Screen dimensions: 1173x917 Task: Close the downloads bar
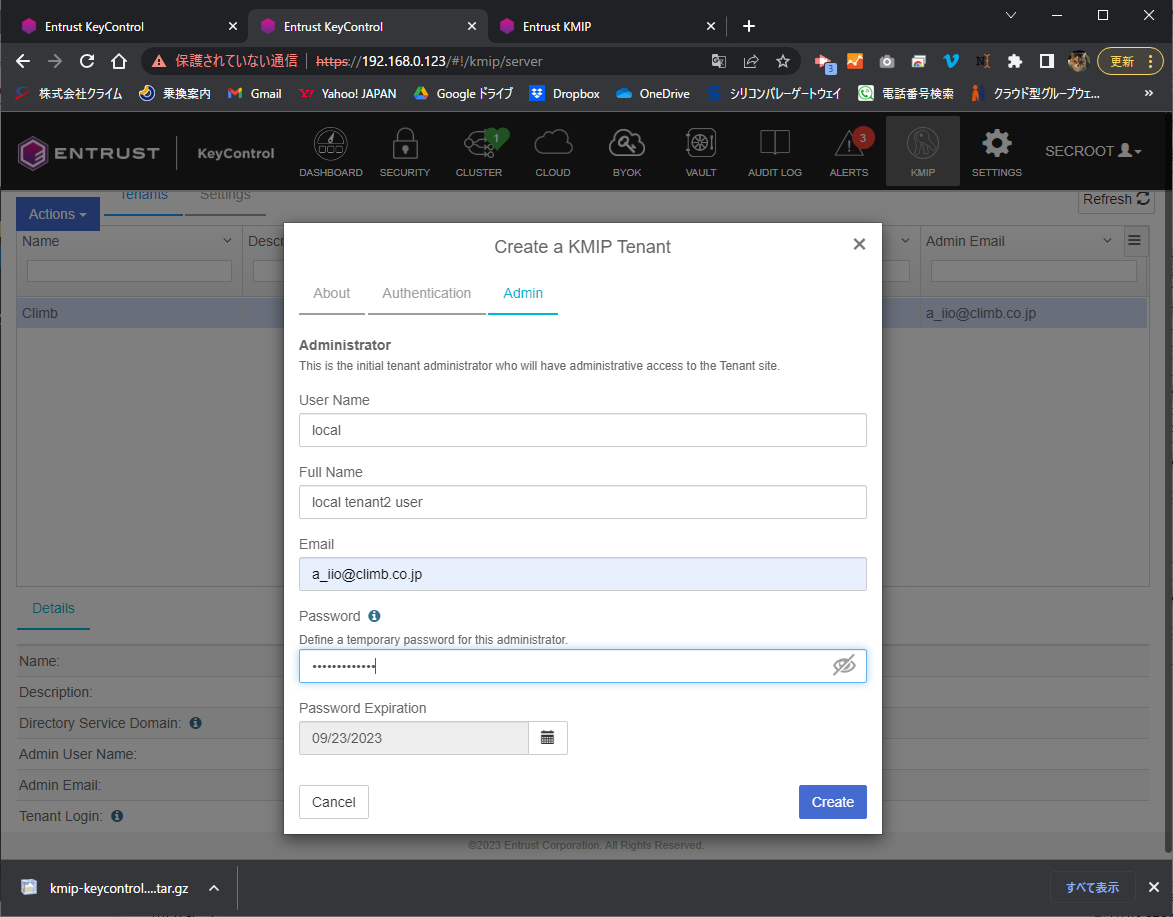click(x=1154, y=888)
